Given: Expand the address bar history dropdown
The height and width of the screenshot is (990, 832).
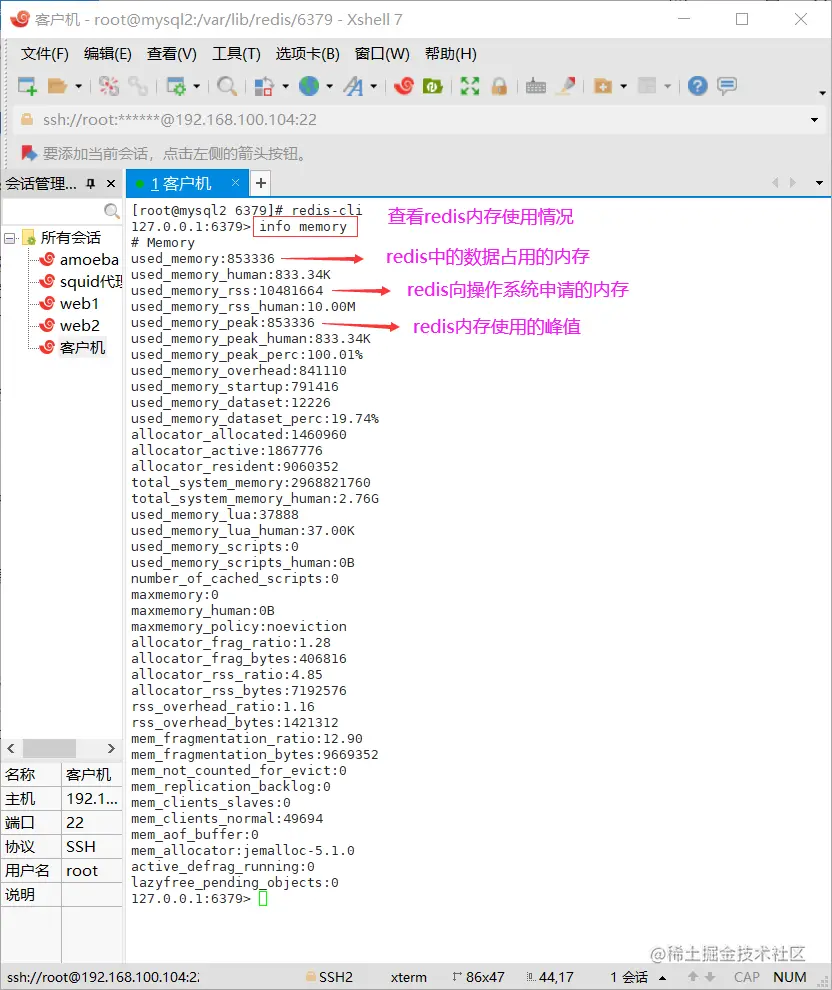Looking at the screenshot, I should (814, 120).
